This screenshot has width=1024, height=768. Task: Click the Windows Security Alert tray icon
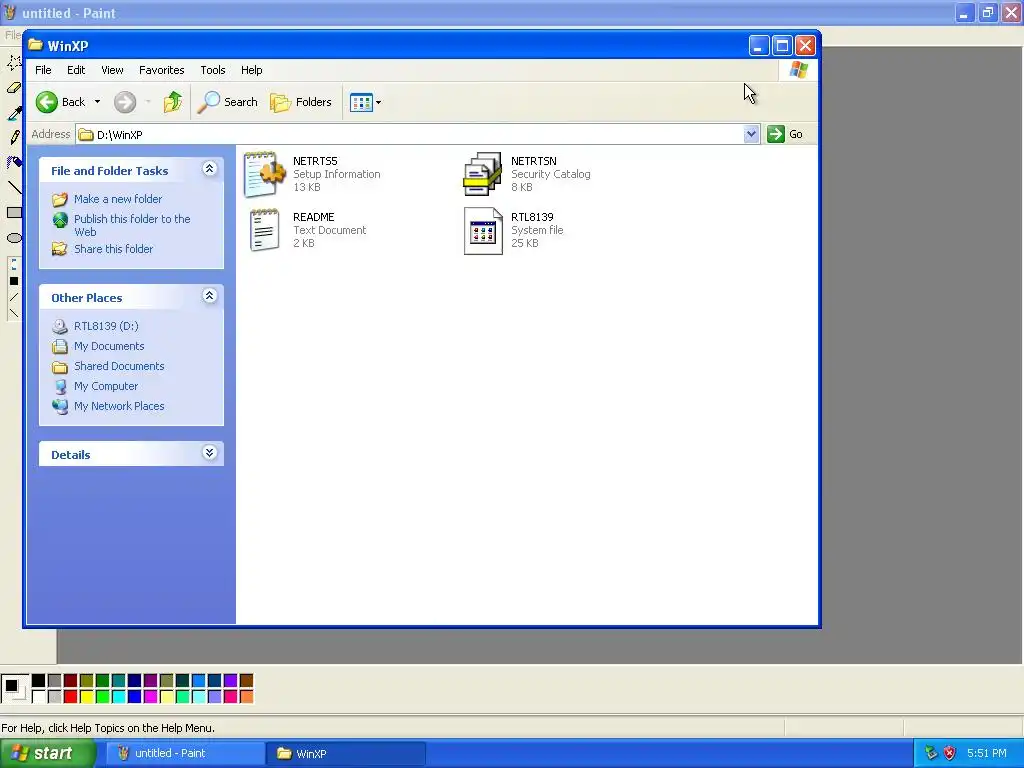pyautogui.click(x=950, y=753)
